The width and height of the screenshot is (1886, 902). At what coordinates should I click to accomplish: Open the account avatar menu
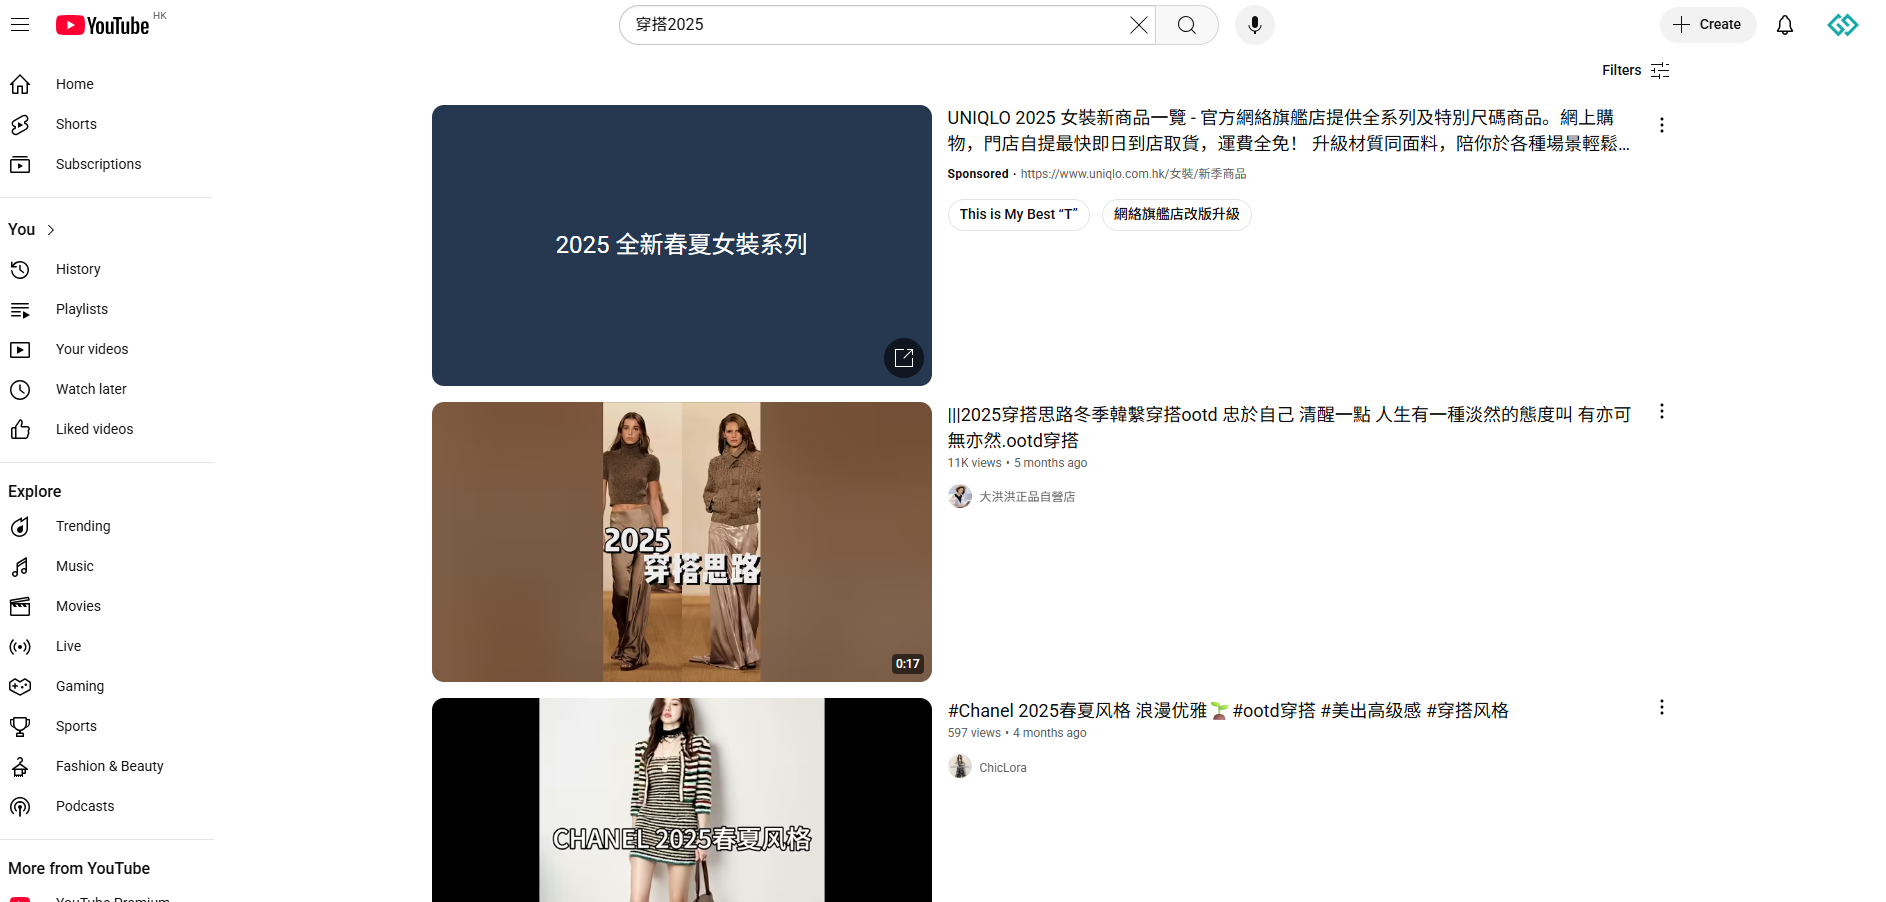[x=1843, y=25]
